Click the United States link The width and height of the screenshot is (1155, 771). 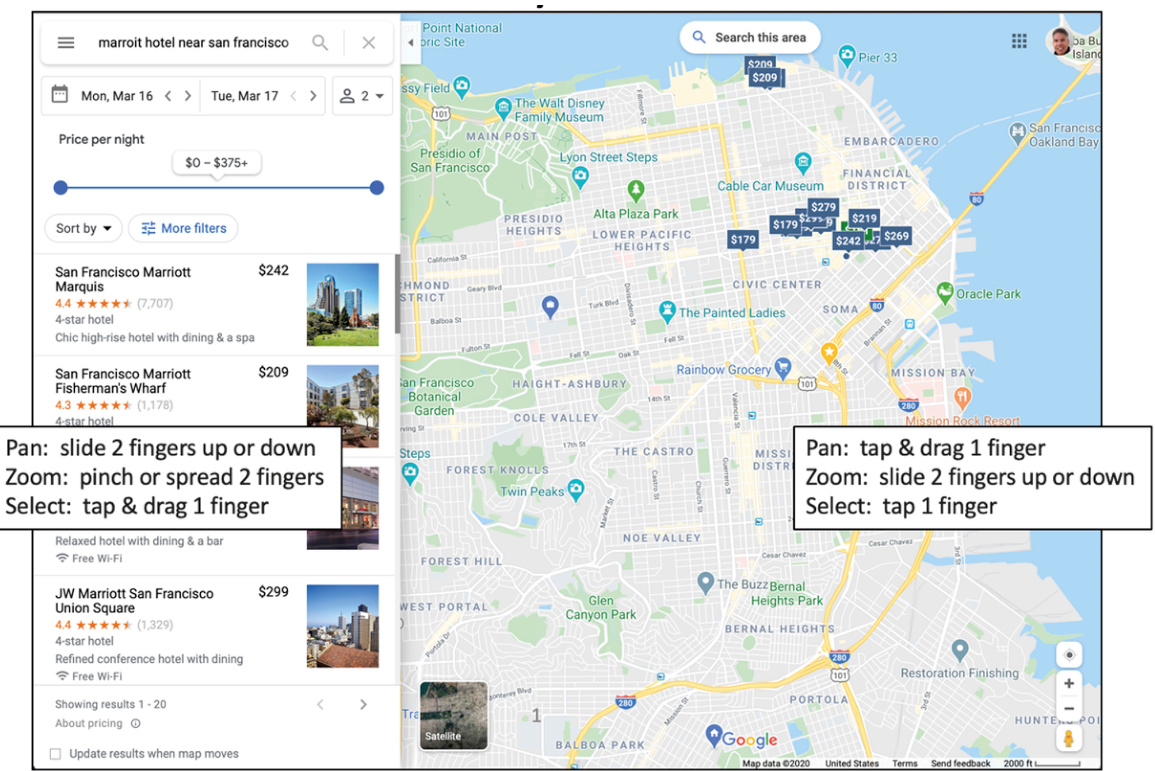click(852, 764)
